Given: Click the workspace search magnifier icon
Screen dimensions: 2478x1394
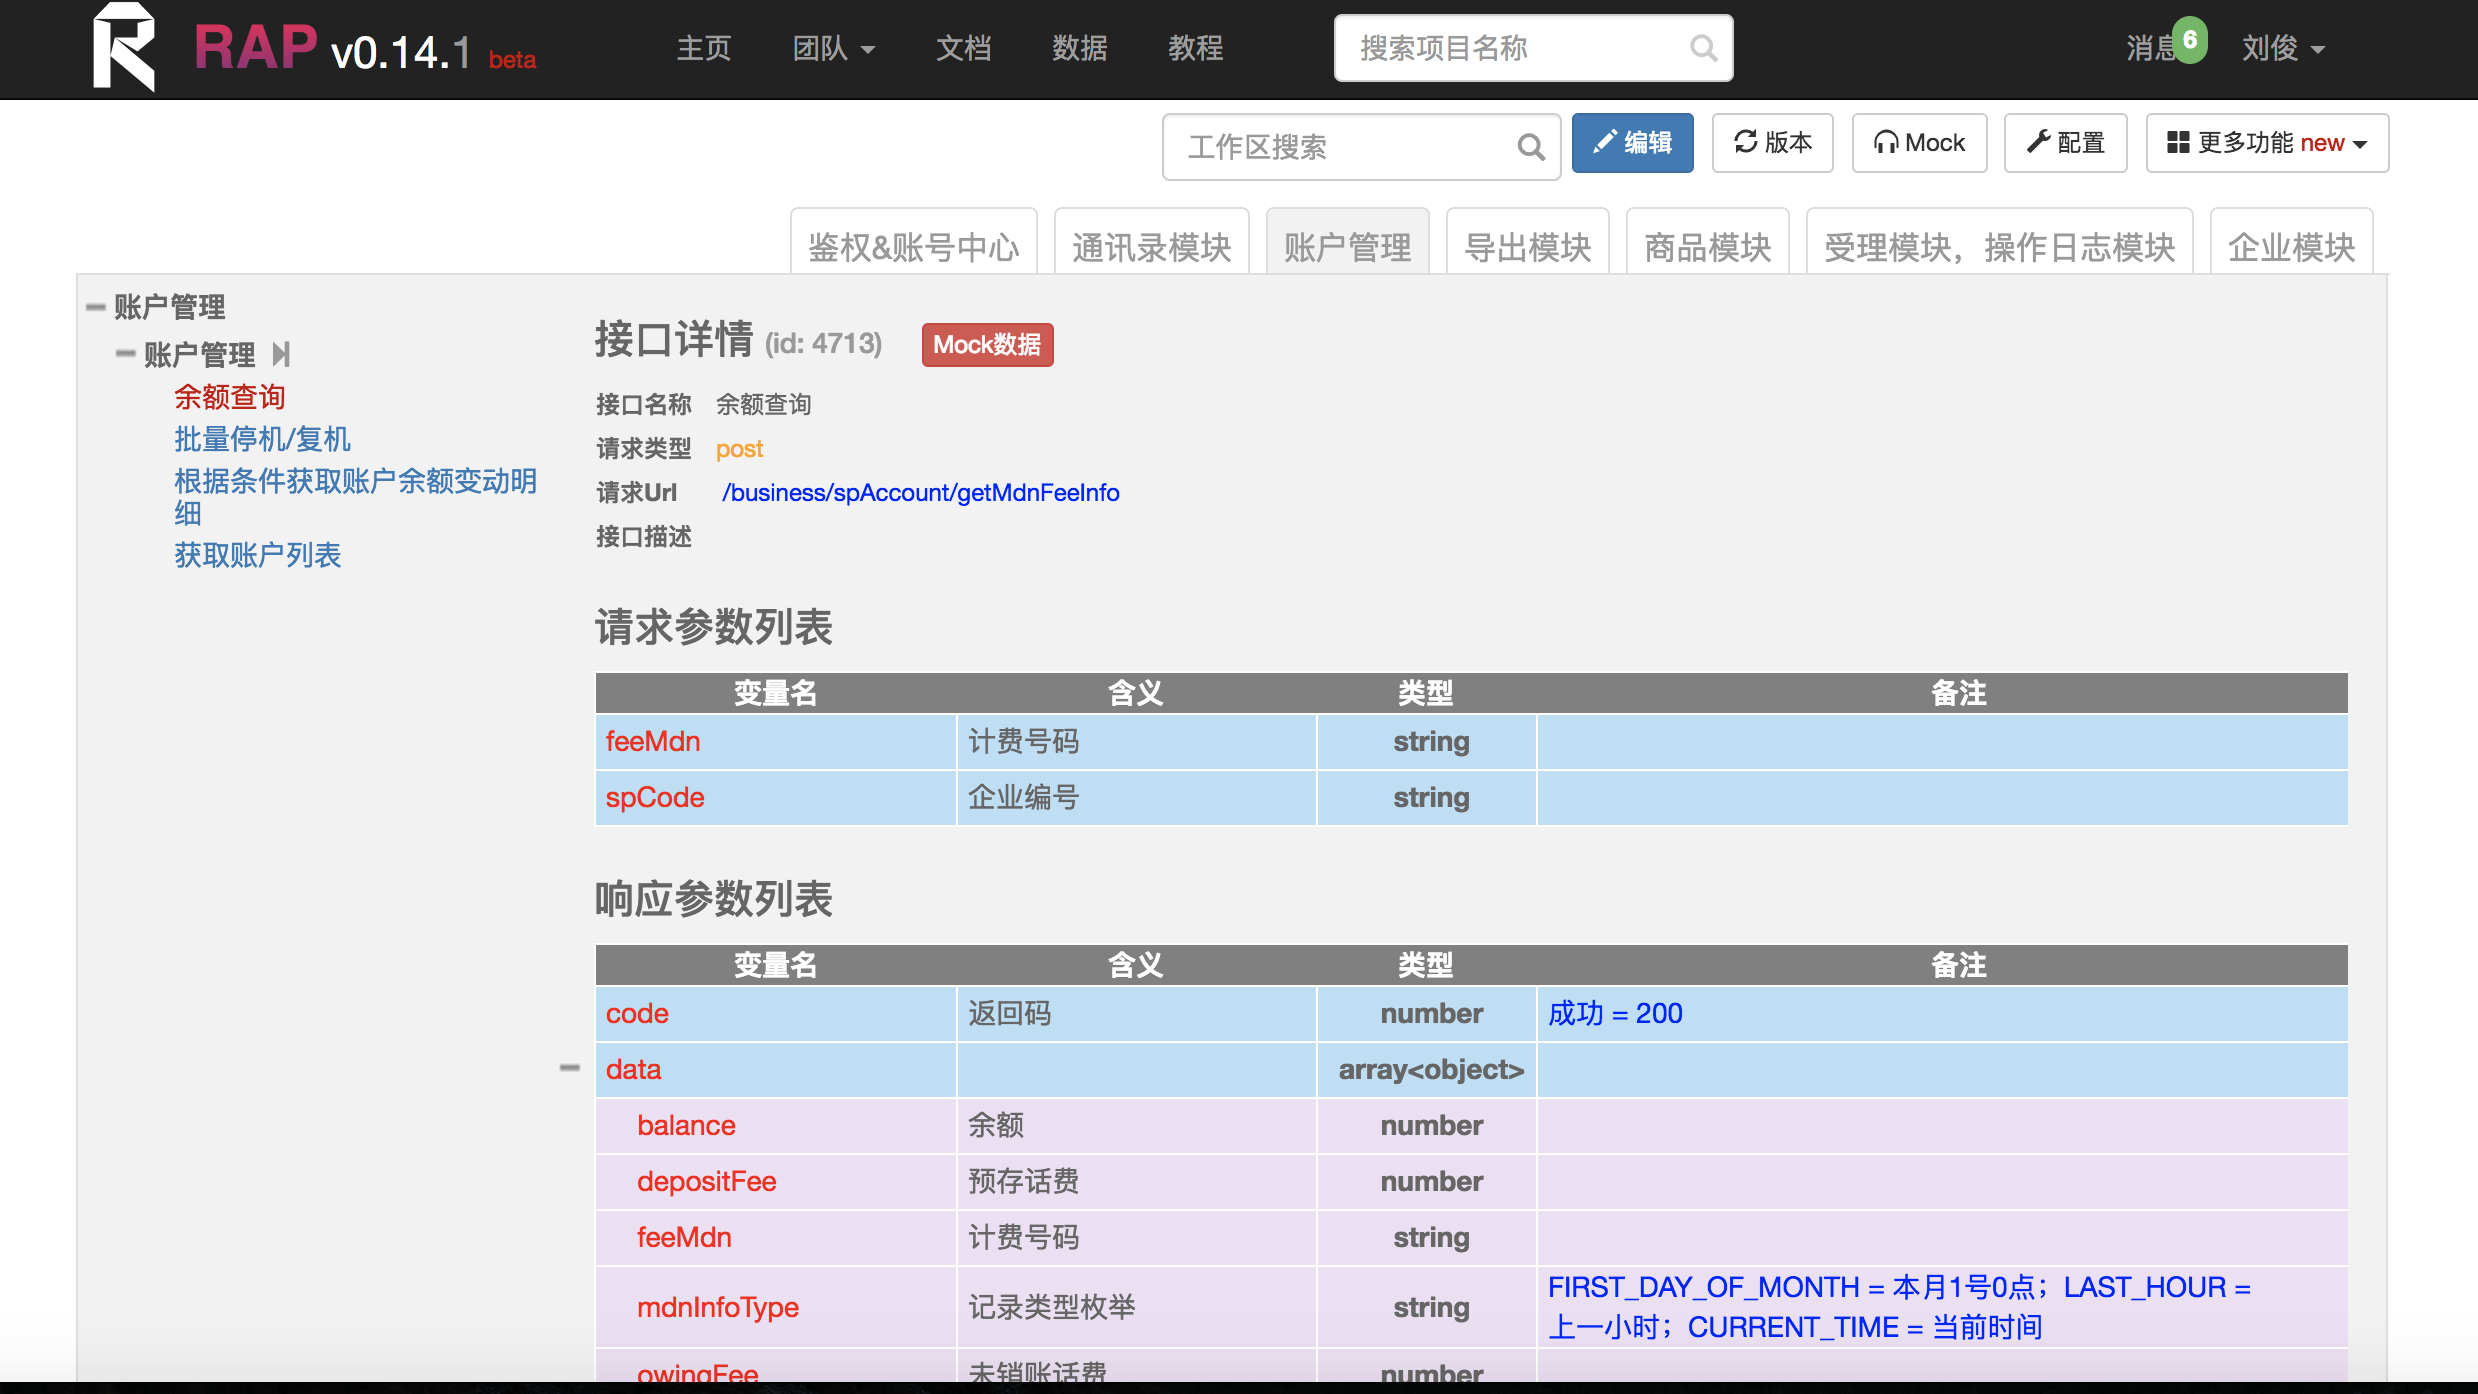Looking at the screenshot, I should (1531, 147).
